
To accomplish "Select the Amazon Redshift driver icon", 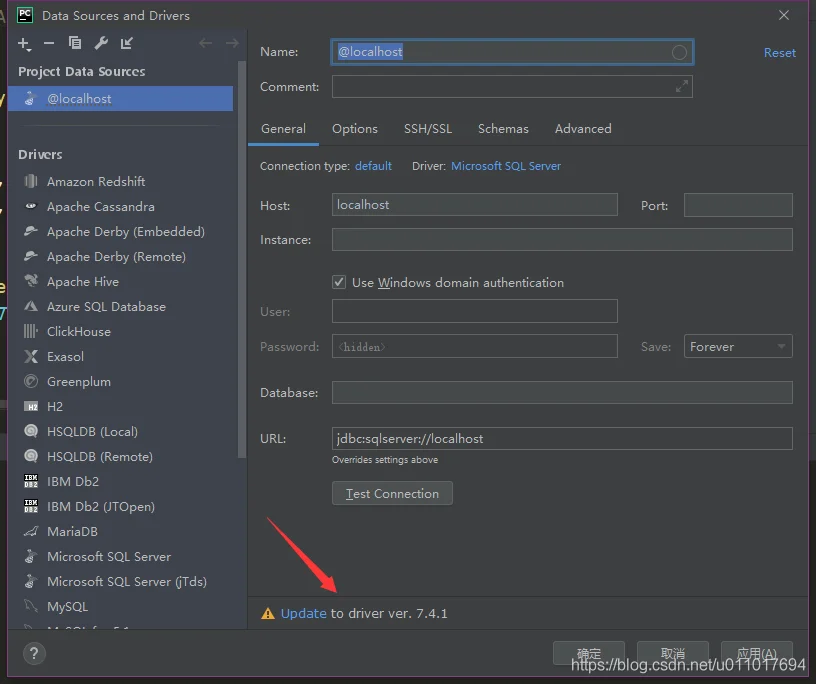I will tap(31, 181).
